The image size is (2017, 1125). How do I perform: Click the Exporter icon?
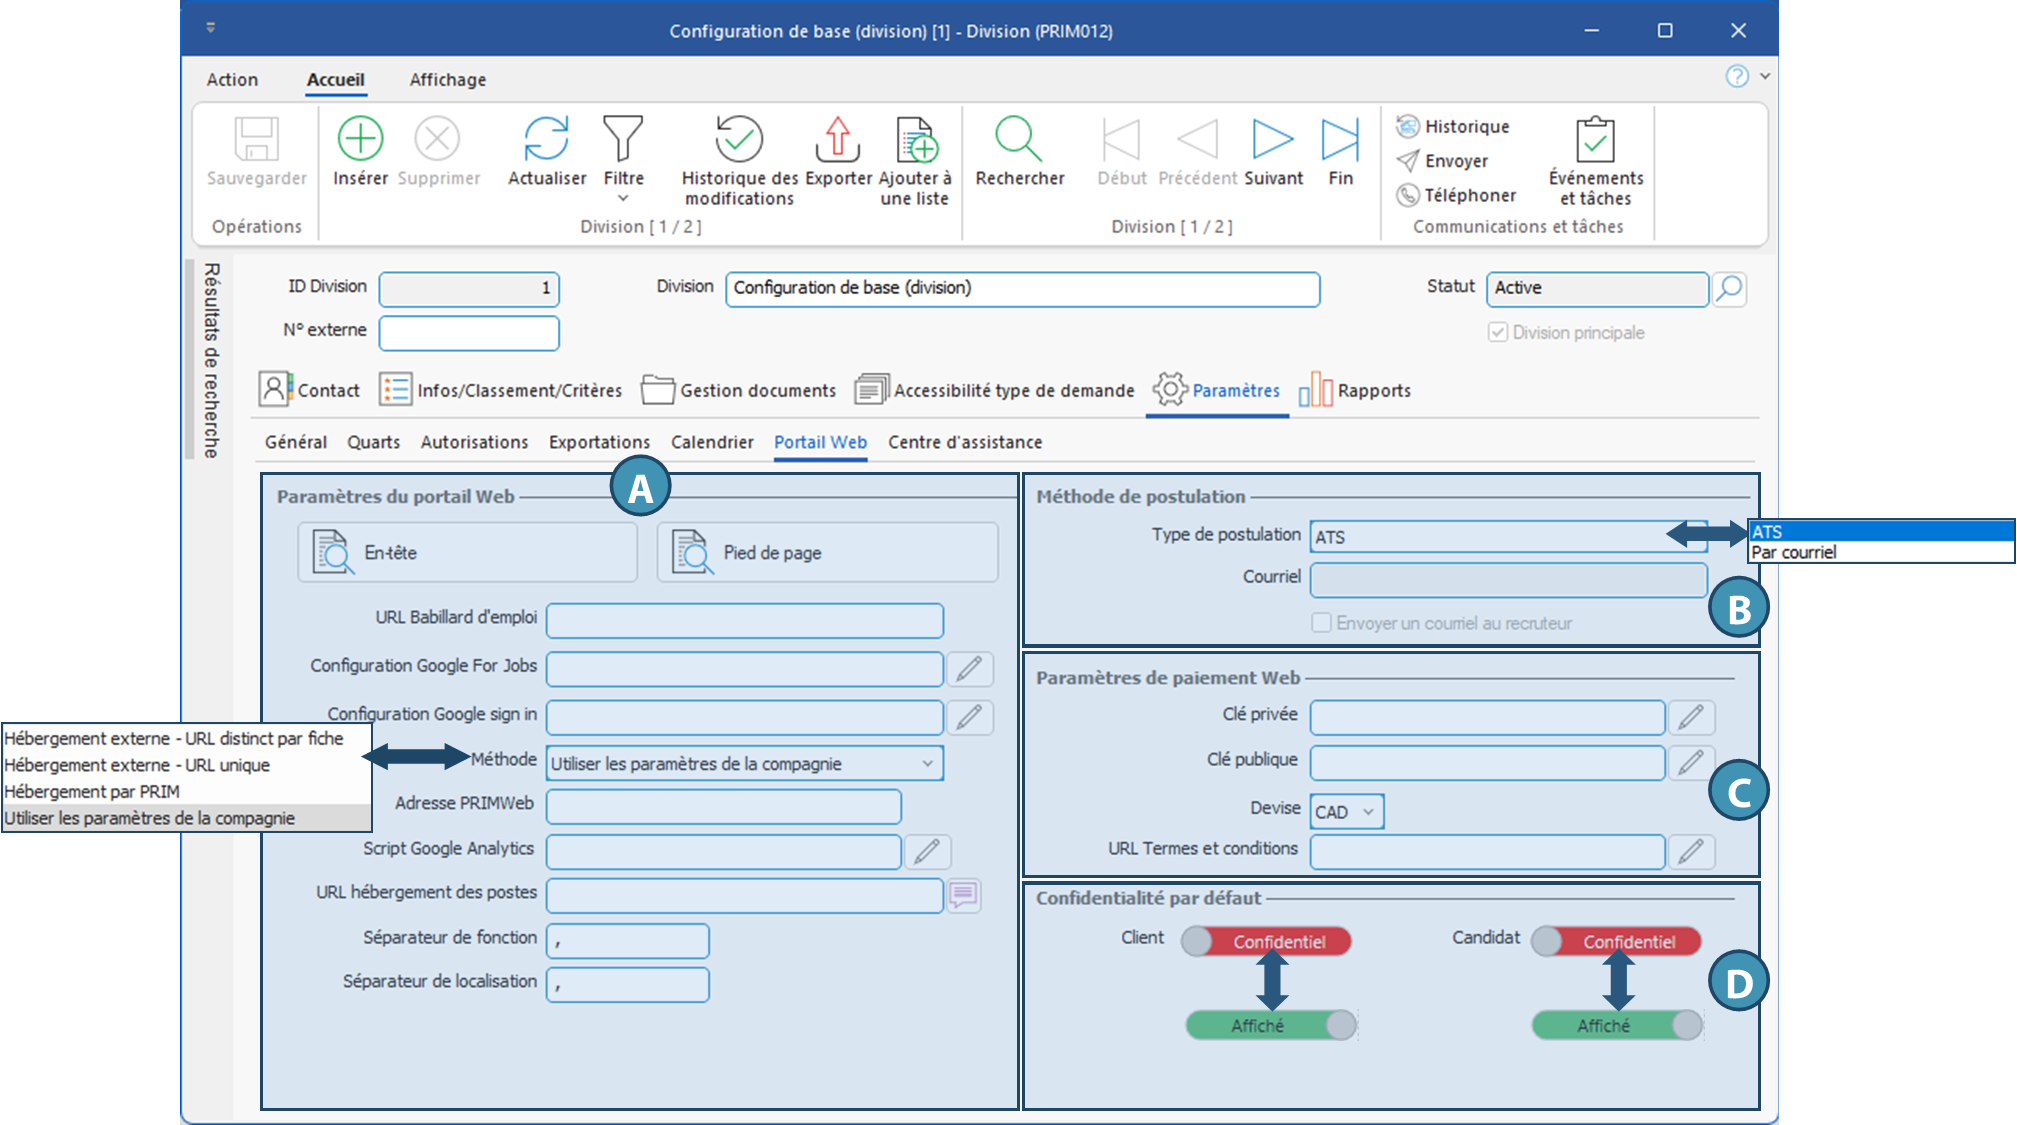pos(838,139)
